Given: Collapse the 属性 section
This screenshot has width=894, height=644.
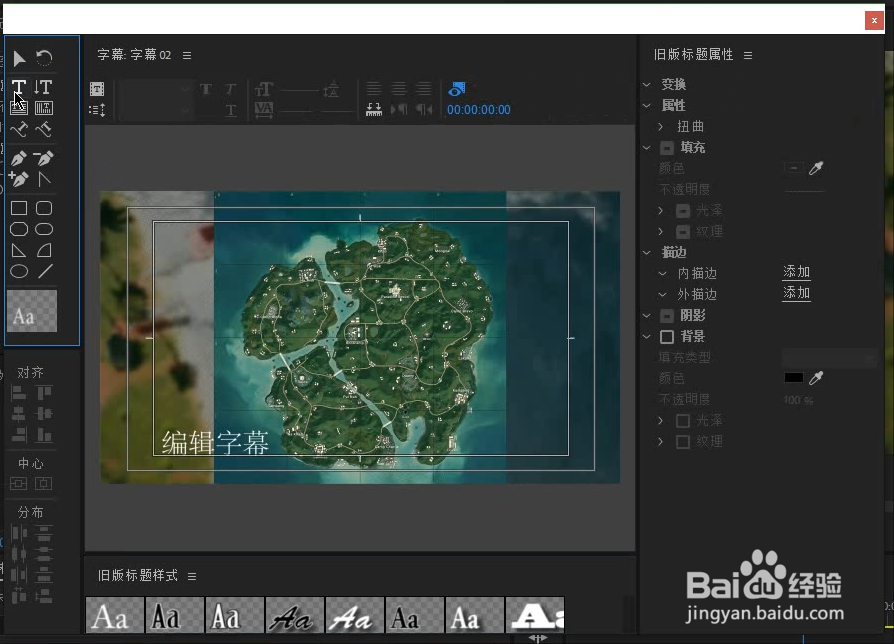Looking at the screenshot, I should (x=647, y=105).
